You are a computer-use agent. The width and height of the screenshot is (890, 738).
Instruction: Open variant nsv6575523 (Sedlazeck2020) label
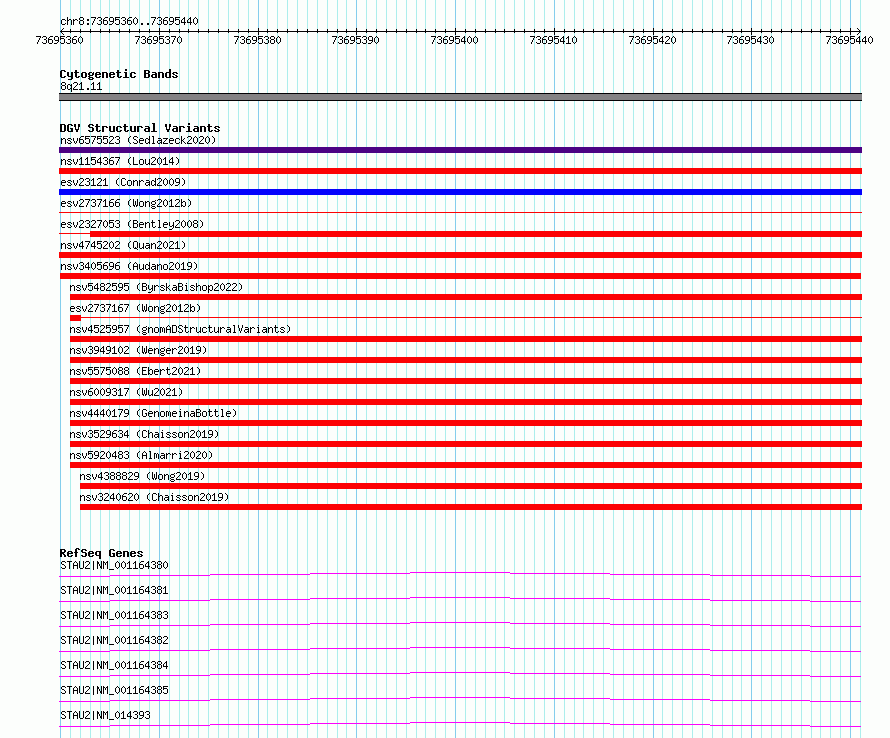138,140
